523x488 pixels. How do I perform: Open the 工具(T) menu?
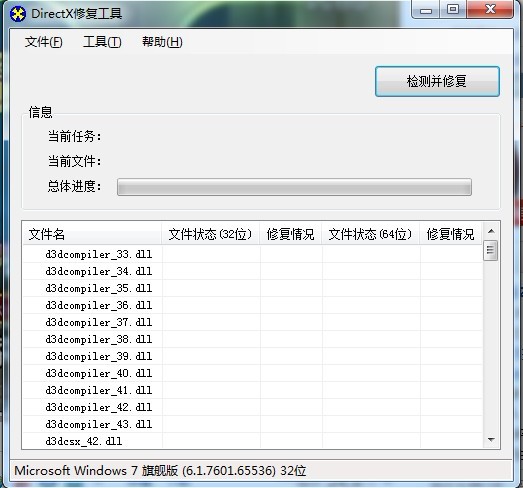pyautogui.click(x=102, y=42)
